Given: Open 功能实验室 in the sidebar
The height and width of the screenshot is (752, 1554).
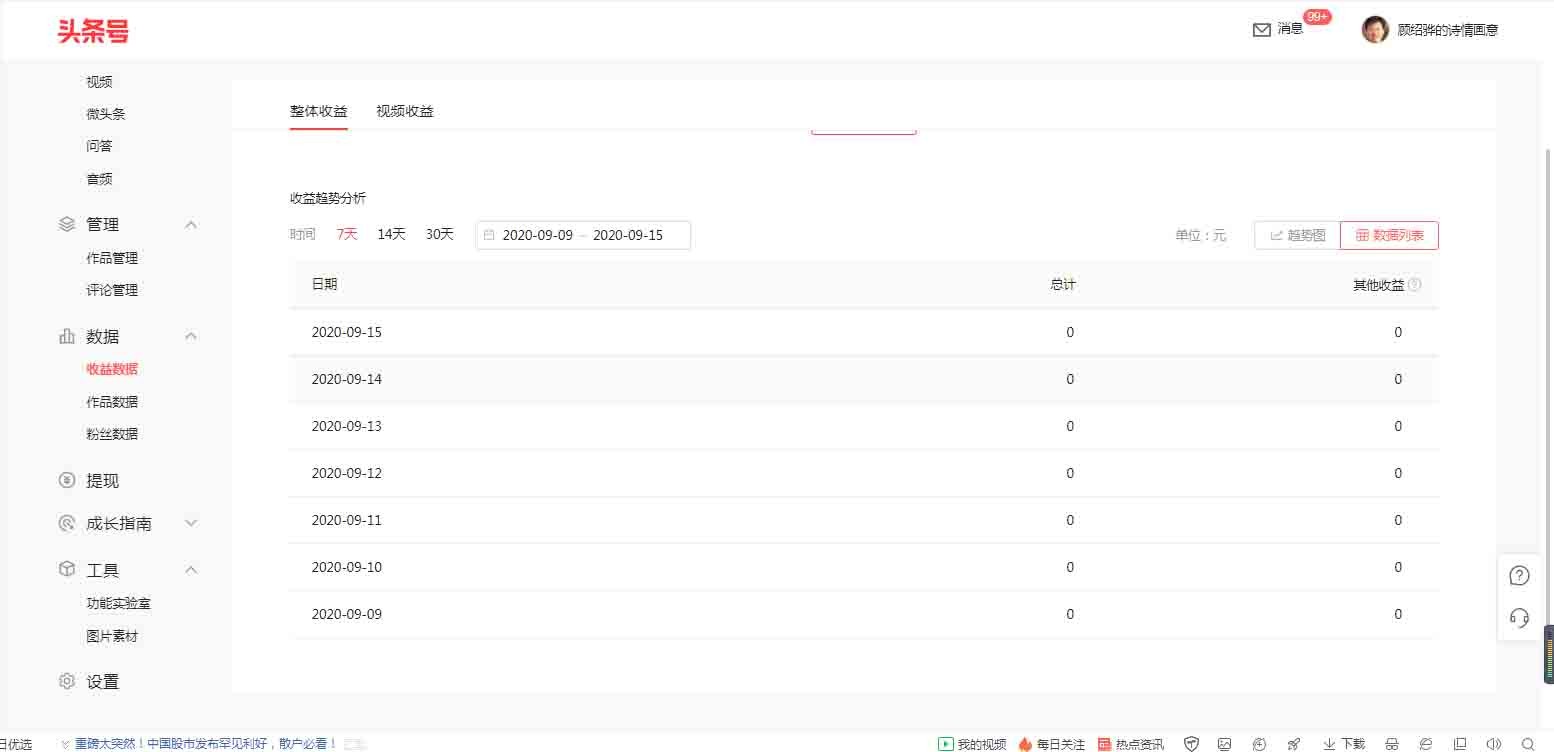Looking at the screenshot, I should [x=119, y=604].
